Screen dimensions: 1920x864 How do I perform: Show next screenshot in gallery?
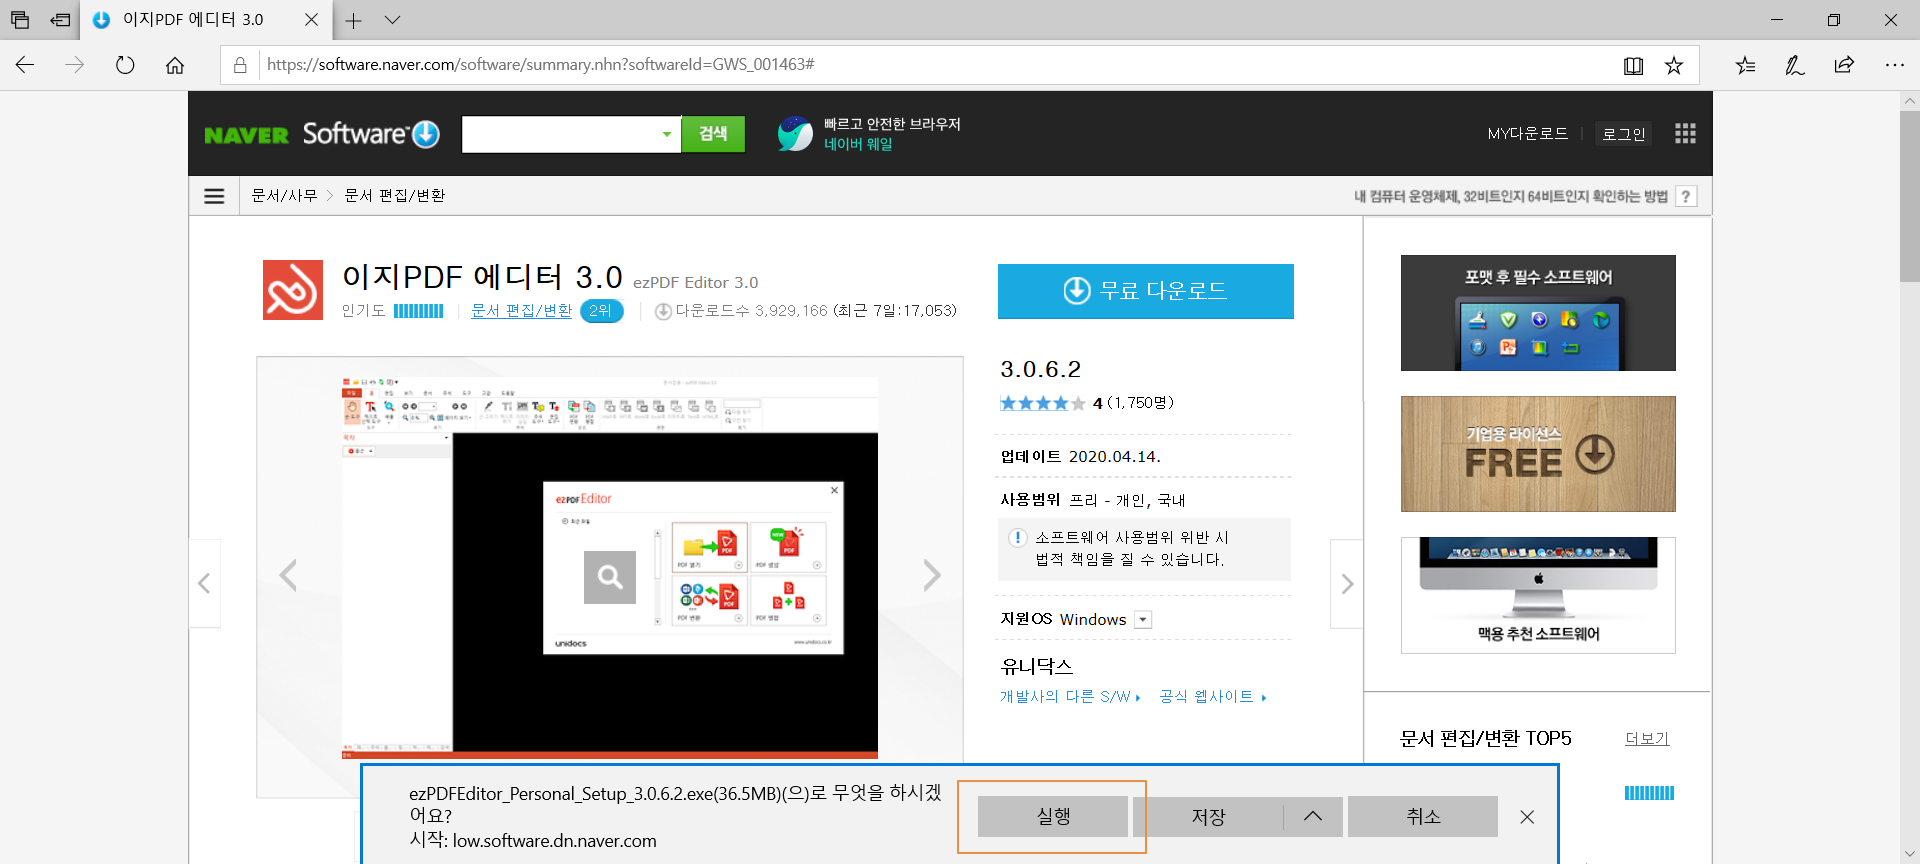(932, 575)
